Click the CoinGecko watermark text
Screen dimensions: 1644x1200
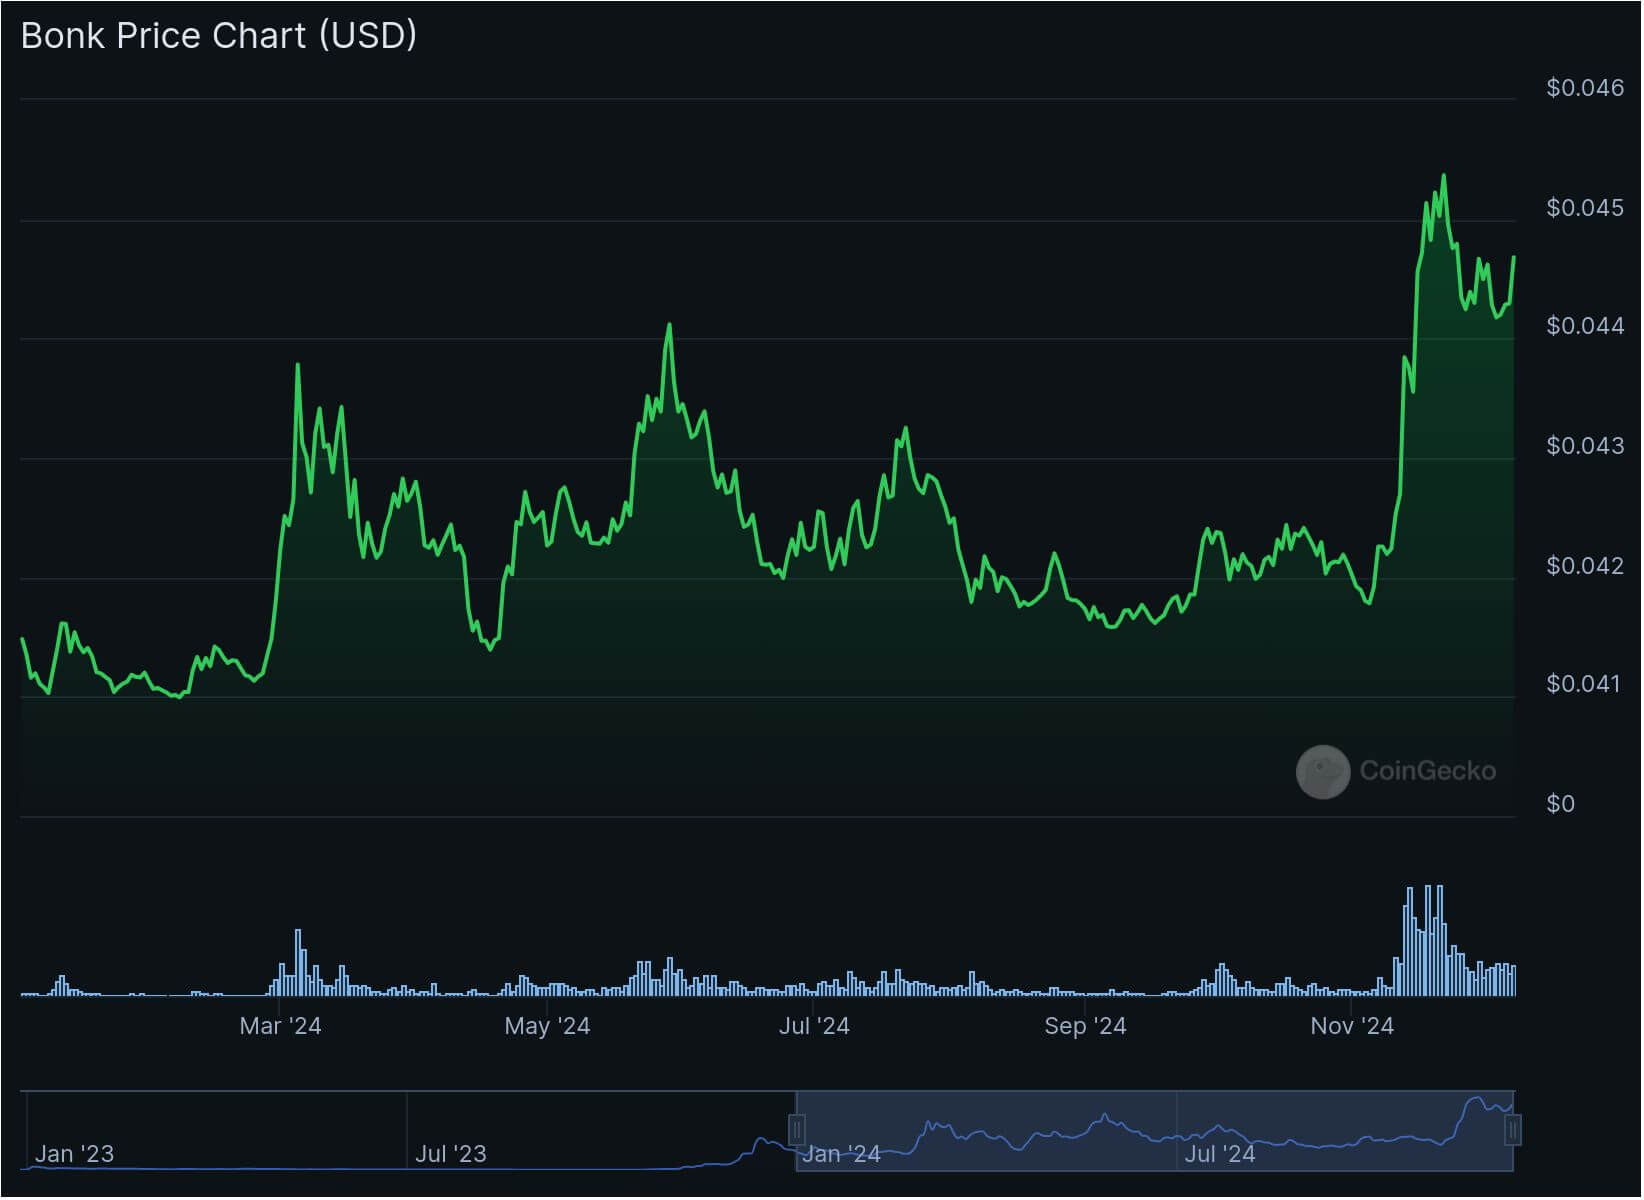tap(1428, 771)
